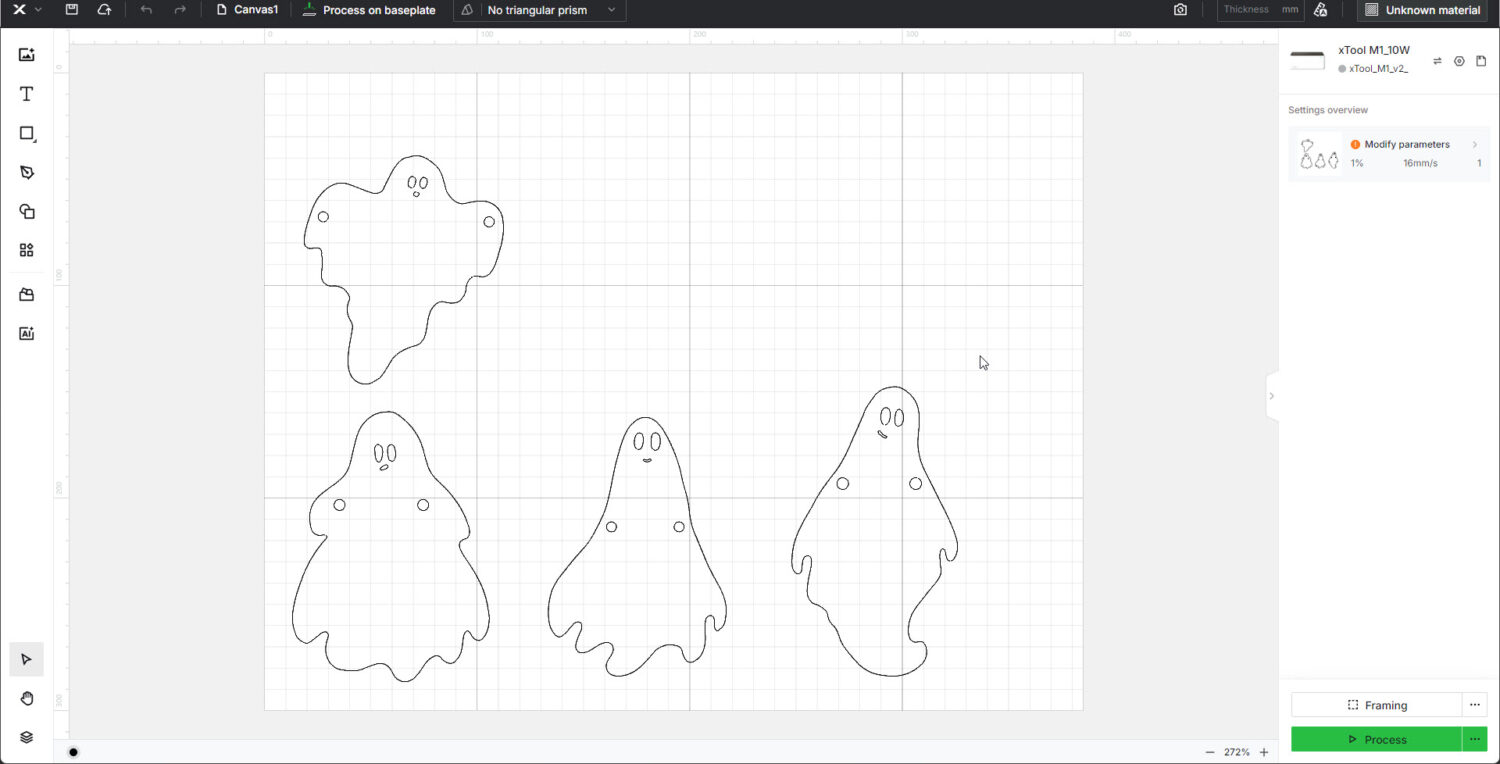This screenshot has height=764, width=1500.
Task: Open the AI image generator
Action: click(26, 333)
